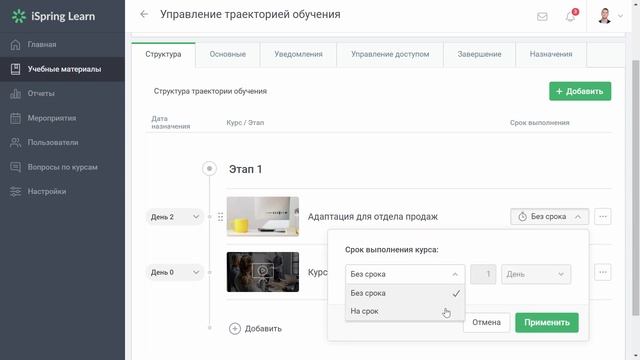The width and height of the screenshot is (640, 360).
Task: Click the Адаптация для отдела продаж title
Action: point(373,217)
